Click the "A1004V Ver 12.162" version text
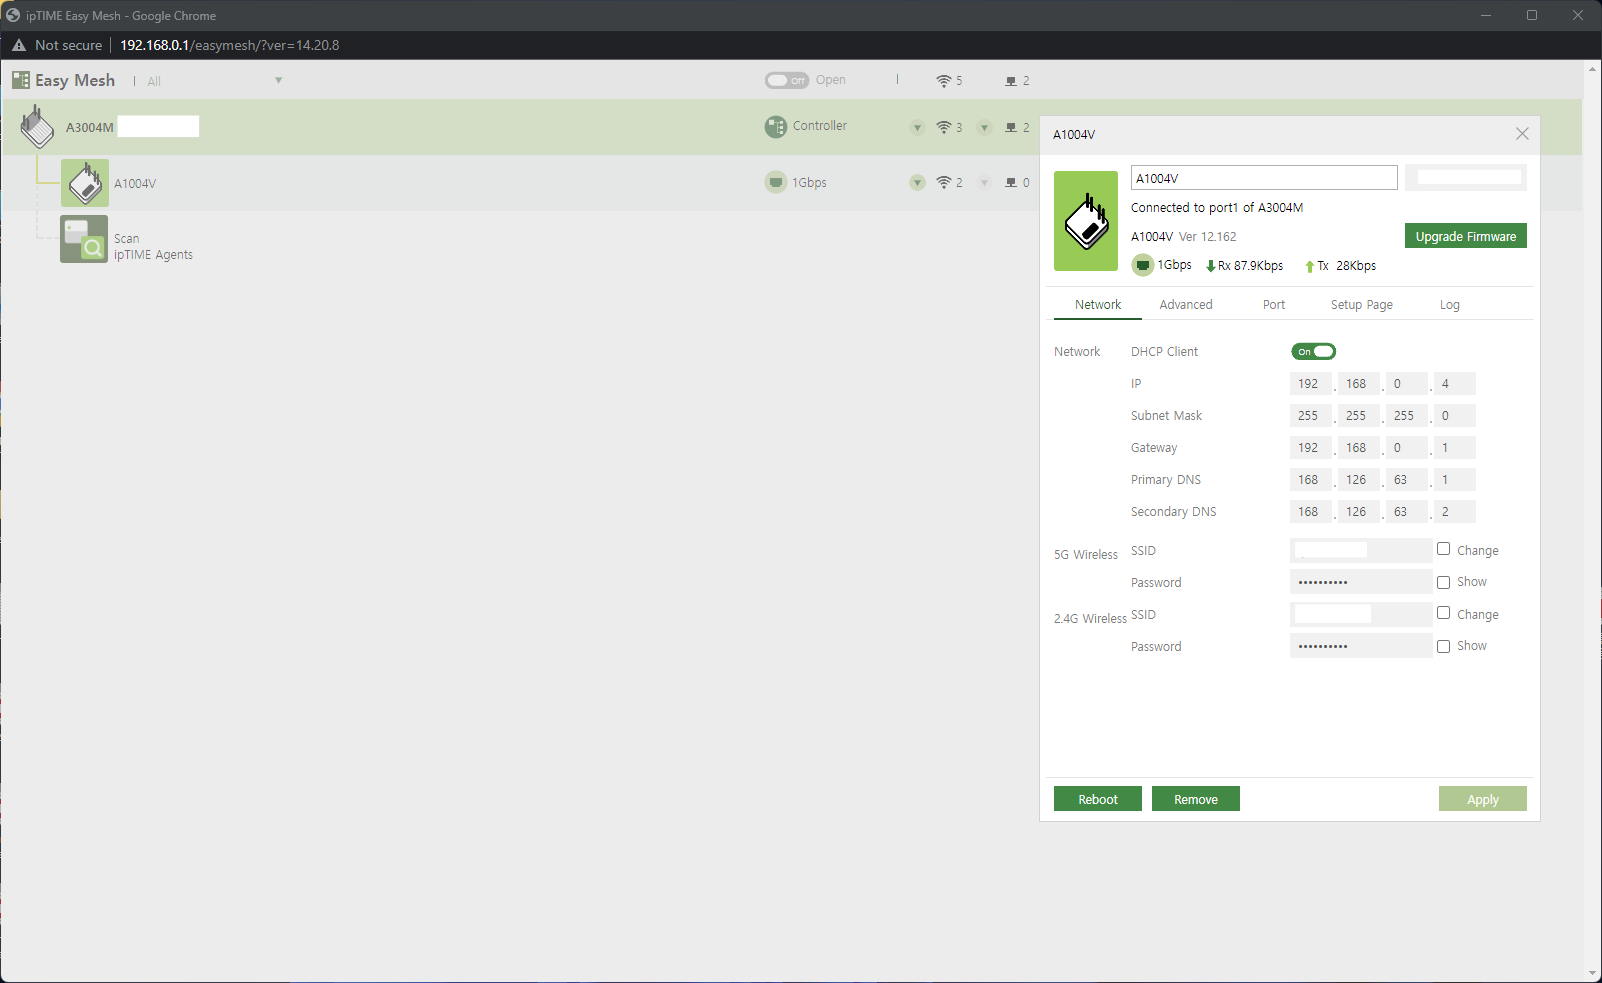 click(1184, 237)
